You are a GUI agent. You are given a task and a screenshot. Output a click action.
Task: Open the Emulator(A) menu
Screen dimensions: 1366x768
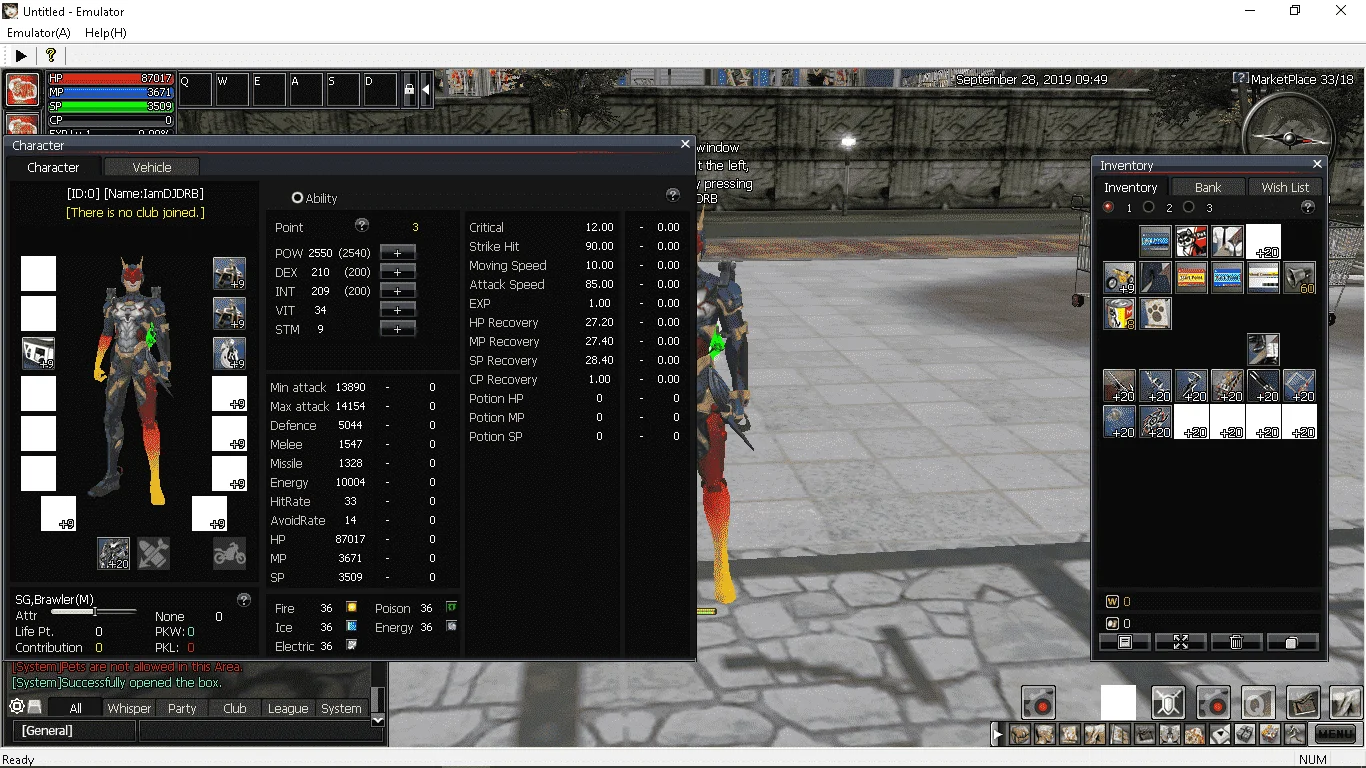pyautogui.click(x=39, y=33)
